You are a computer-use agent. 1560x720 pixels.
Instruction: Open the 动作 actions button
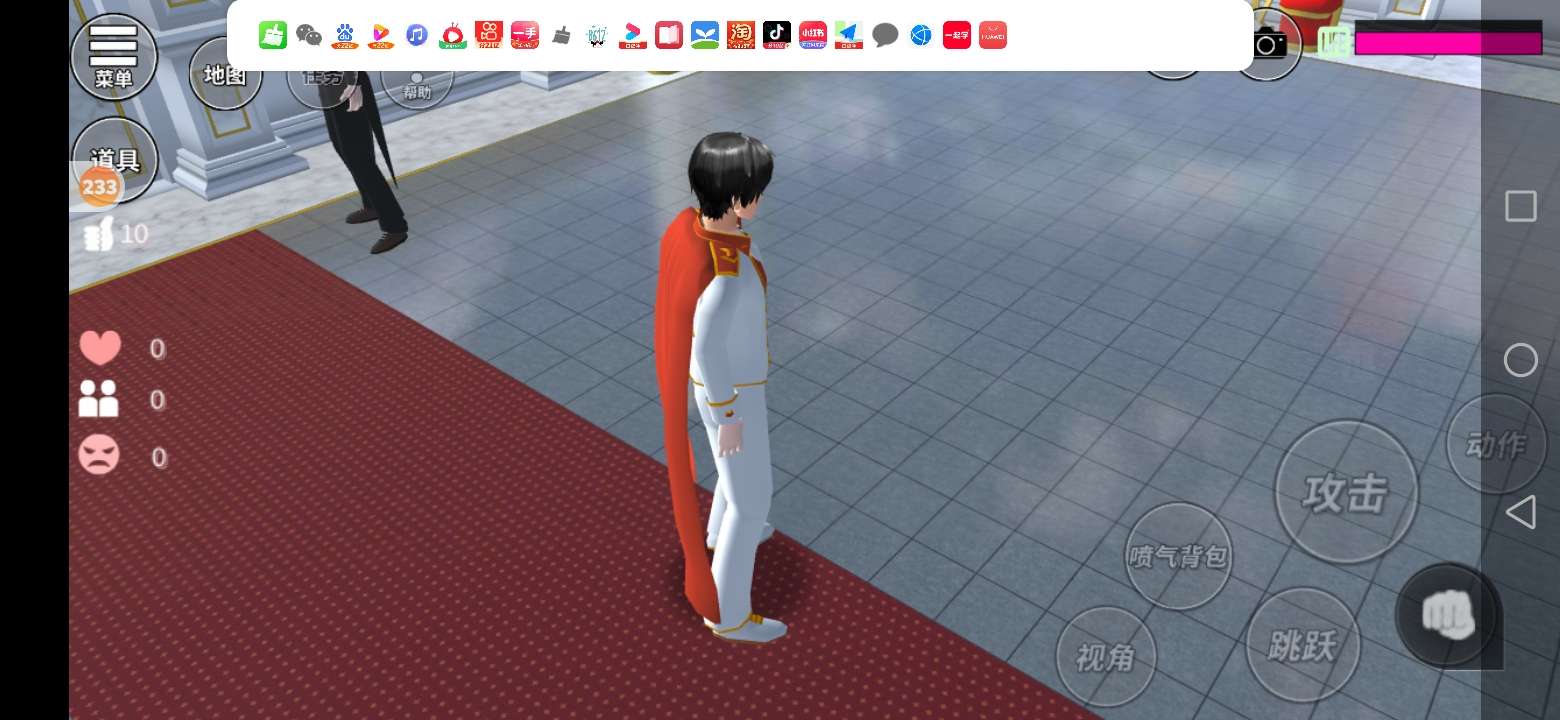(1495, 444)
